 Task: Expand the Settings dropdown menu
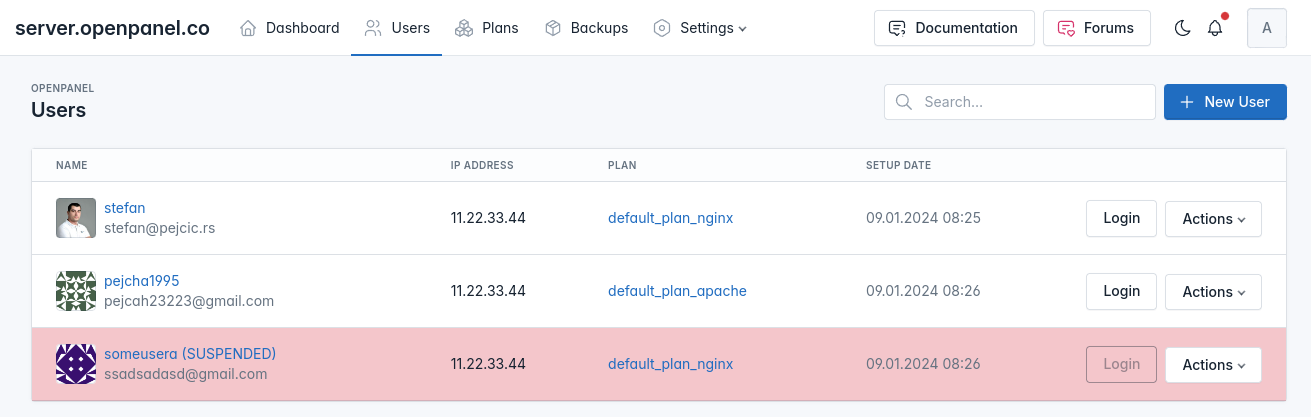pyautogui.click(x=700, y=28)
